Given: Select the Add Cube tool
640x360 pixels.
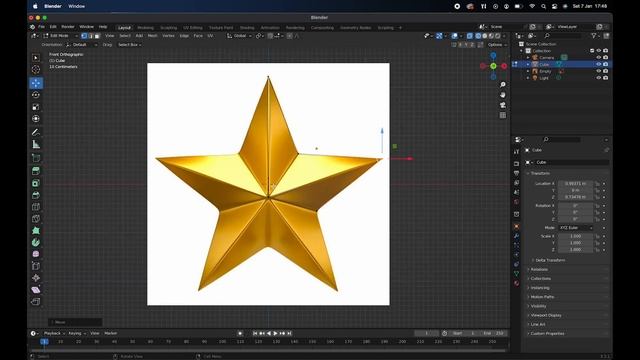Looking at the screenshot, I should click(x=36, y=158).
